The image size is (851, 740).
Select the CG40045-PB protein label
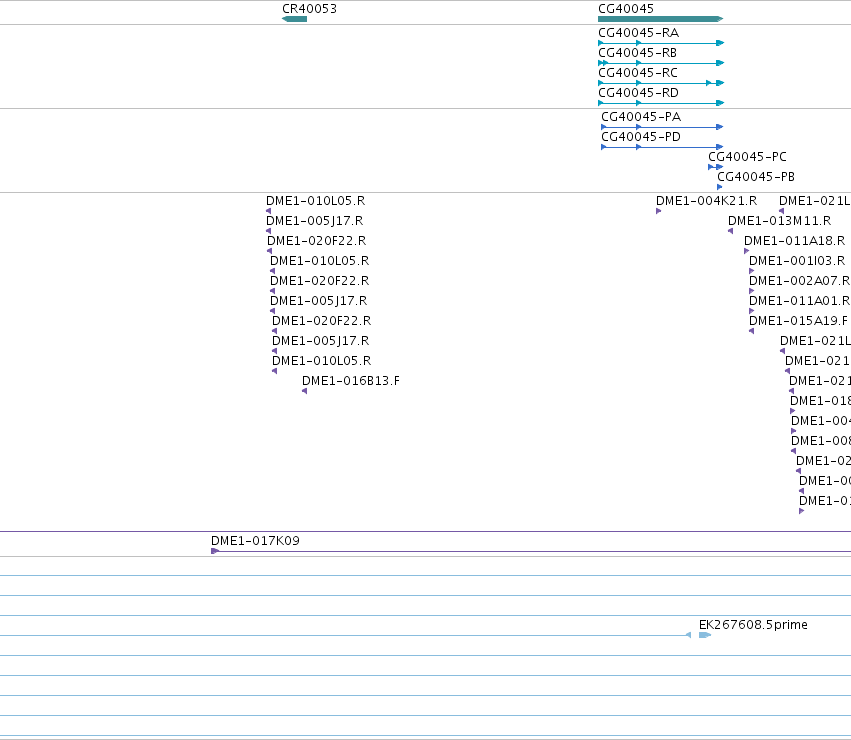coord(756,177)
